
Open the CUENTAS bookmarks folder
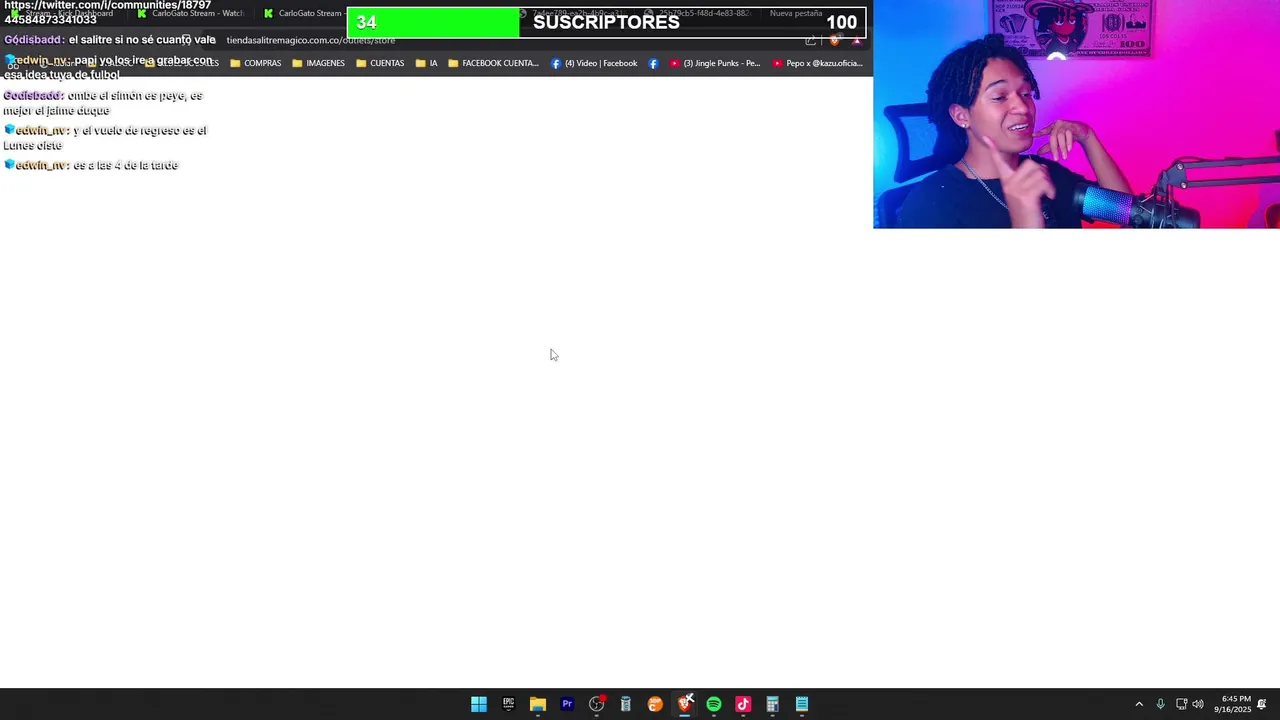(x=380, y=63)
